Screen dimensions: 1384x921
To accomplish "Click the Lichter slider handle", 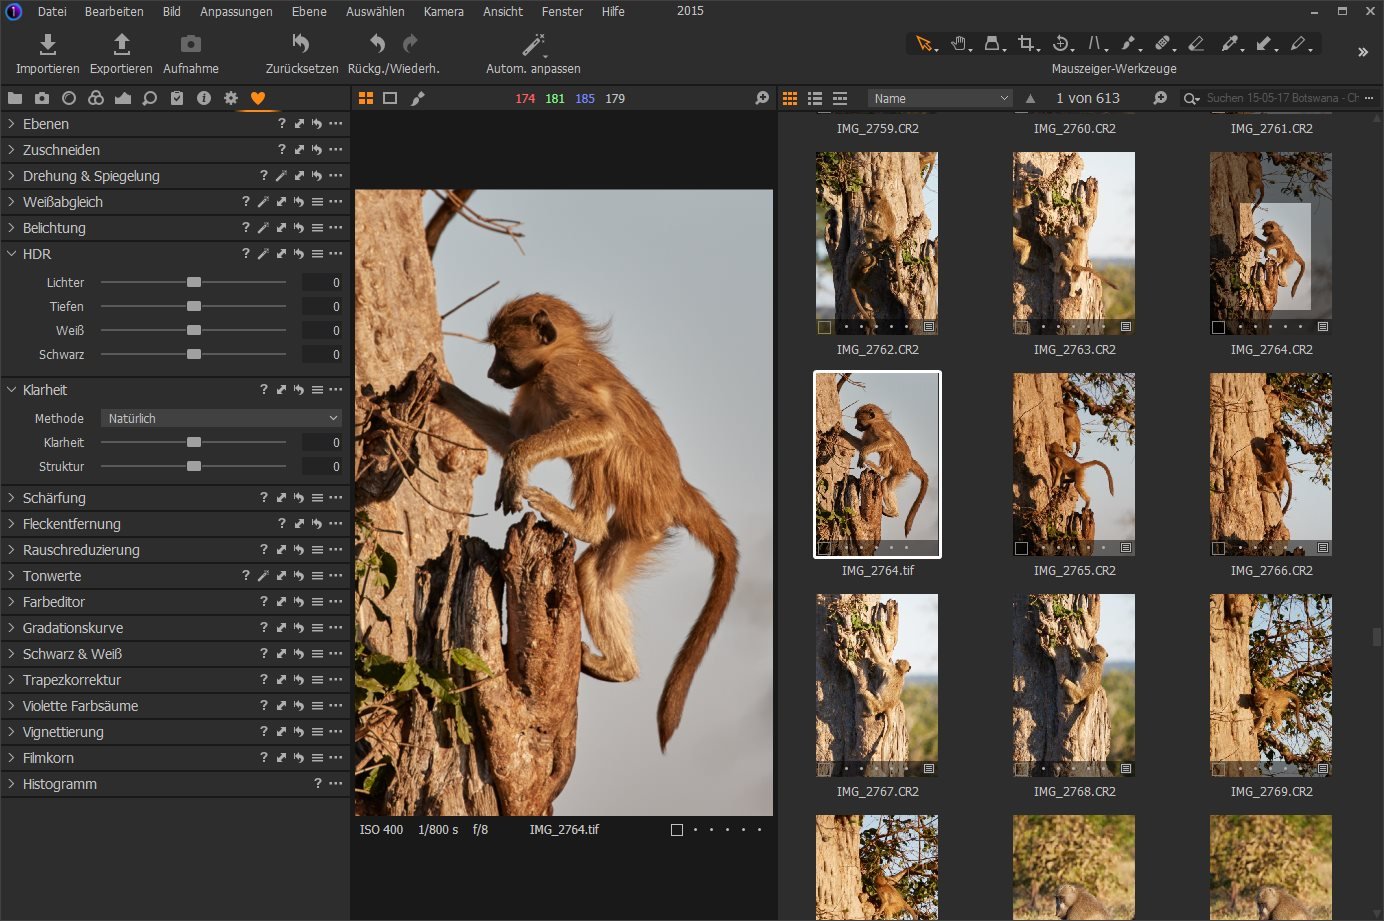I will [194, 283].
